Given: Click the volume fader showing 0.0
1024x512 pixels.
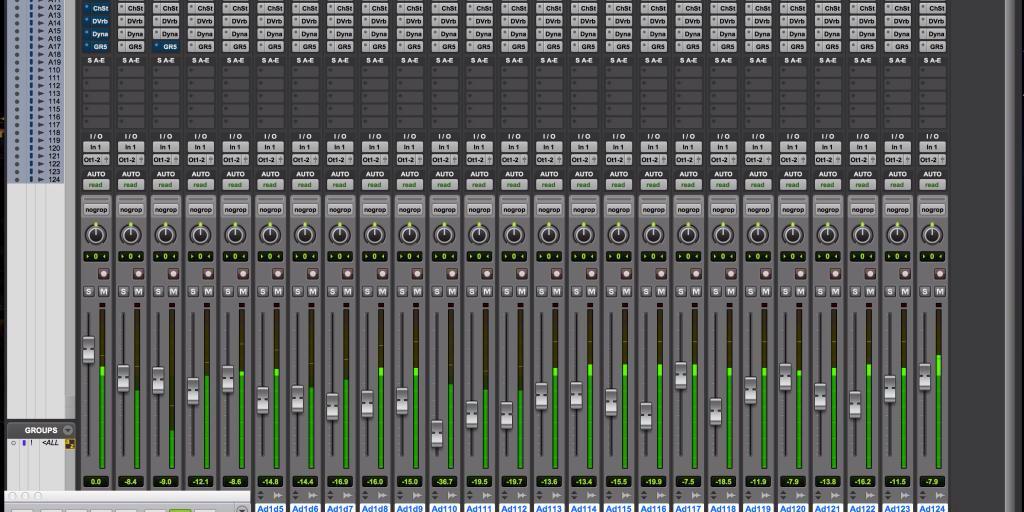Looking at the screenshot, I should click(x=88, y=349).
